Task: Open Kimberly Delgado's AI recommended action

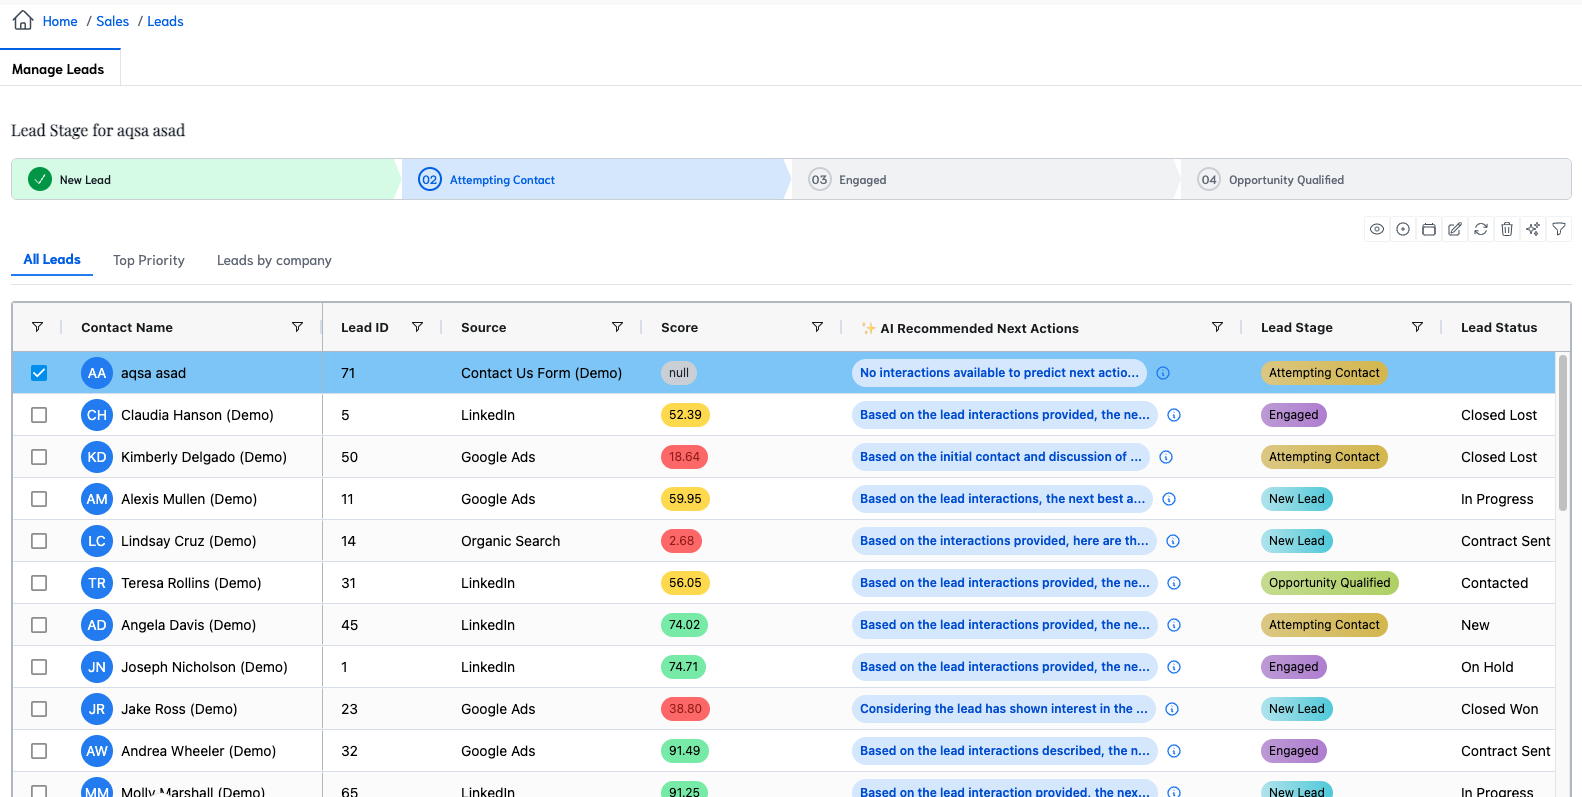Action: point(1000,457)
